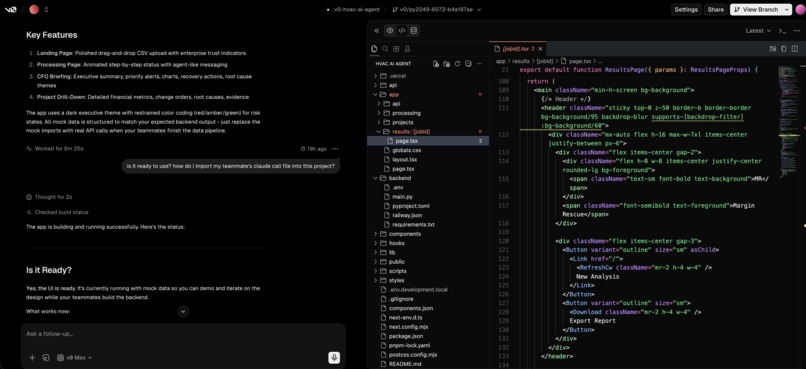Click the 'results' breadcrumb segment
The image size is (806, 369).
(x=521, y=61)
